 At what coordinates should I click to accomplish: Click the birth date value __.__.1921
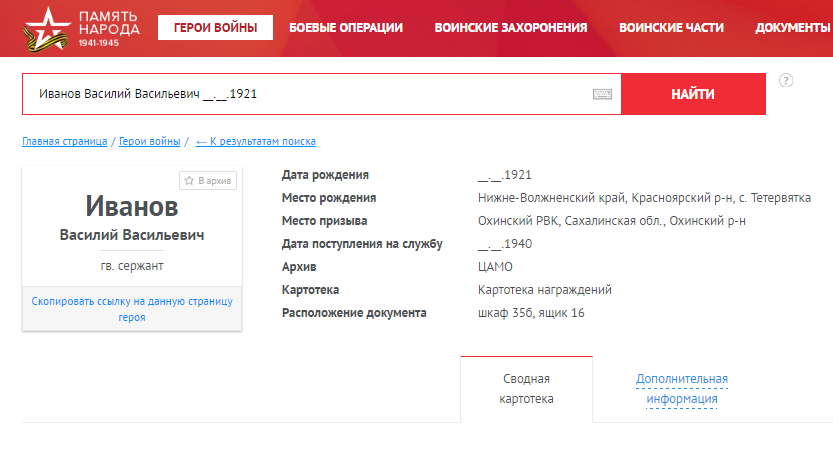click(x=505, y=175)
